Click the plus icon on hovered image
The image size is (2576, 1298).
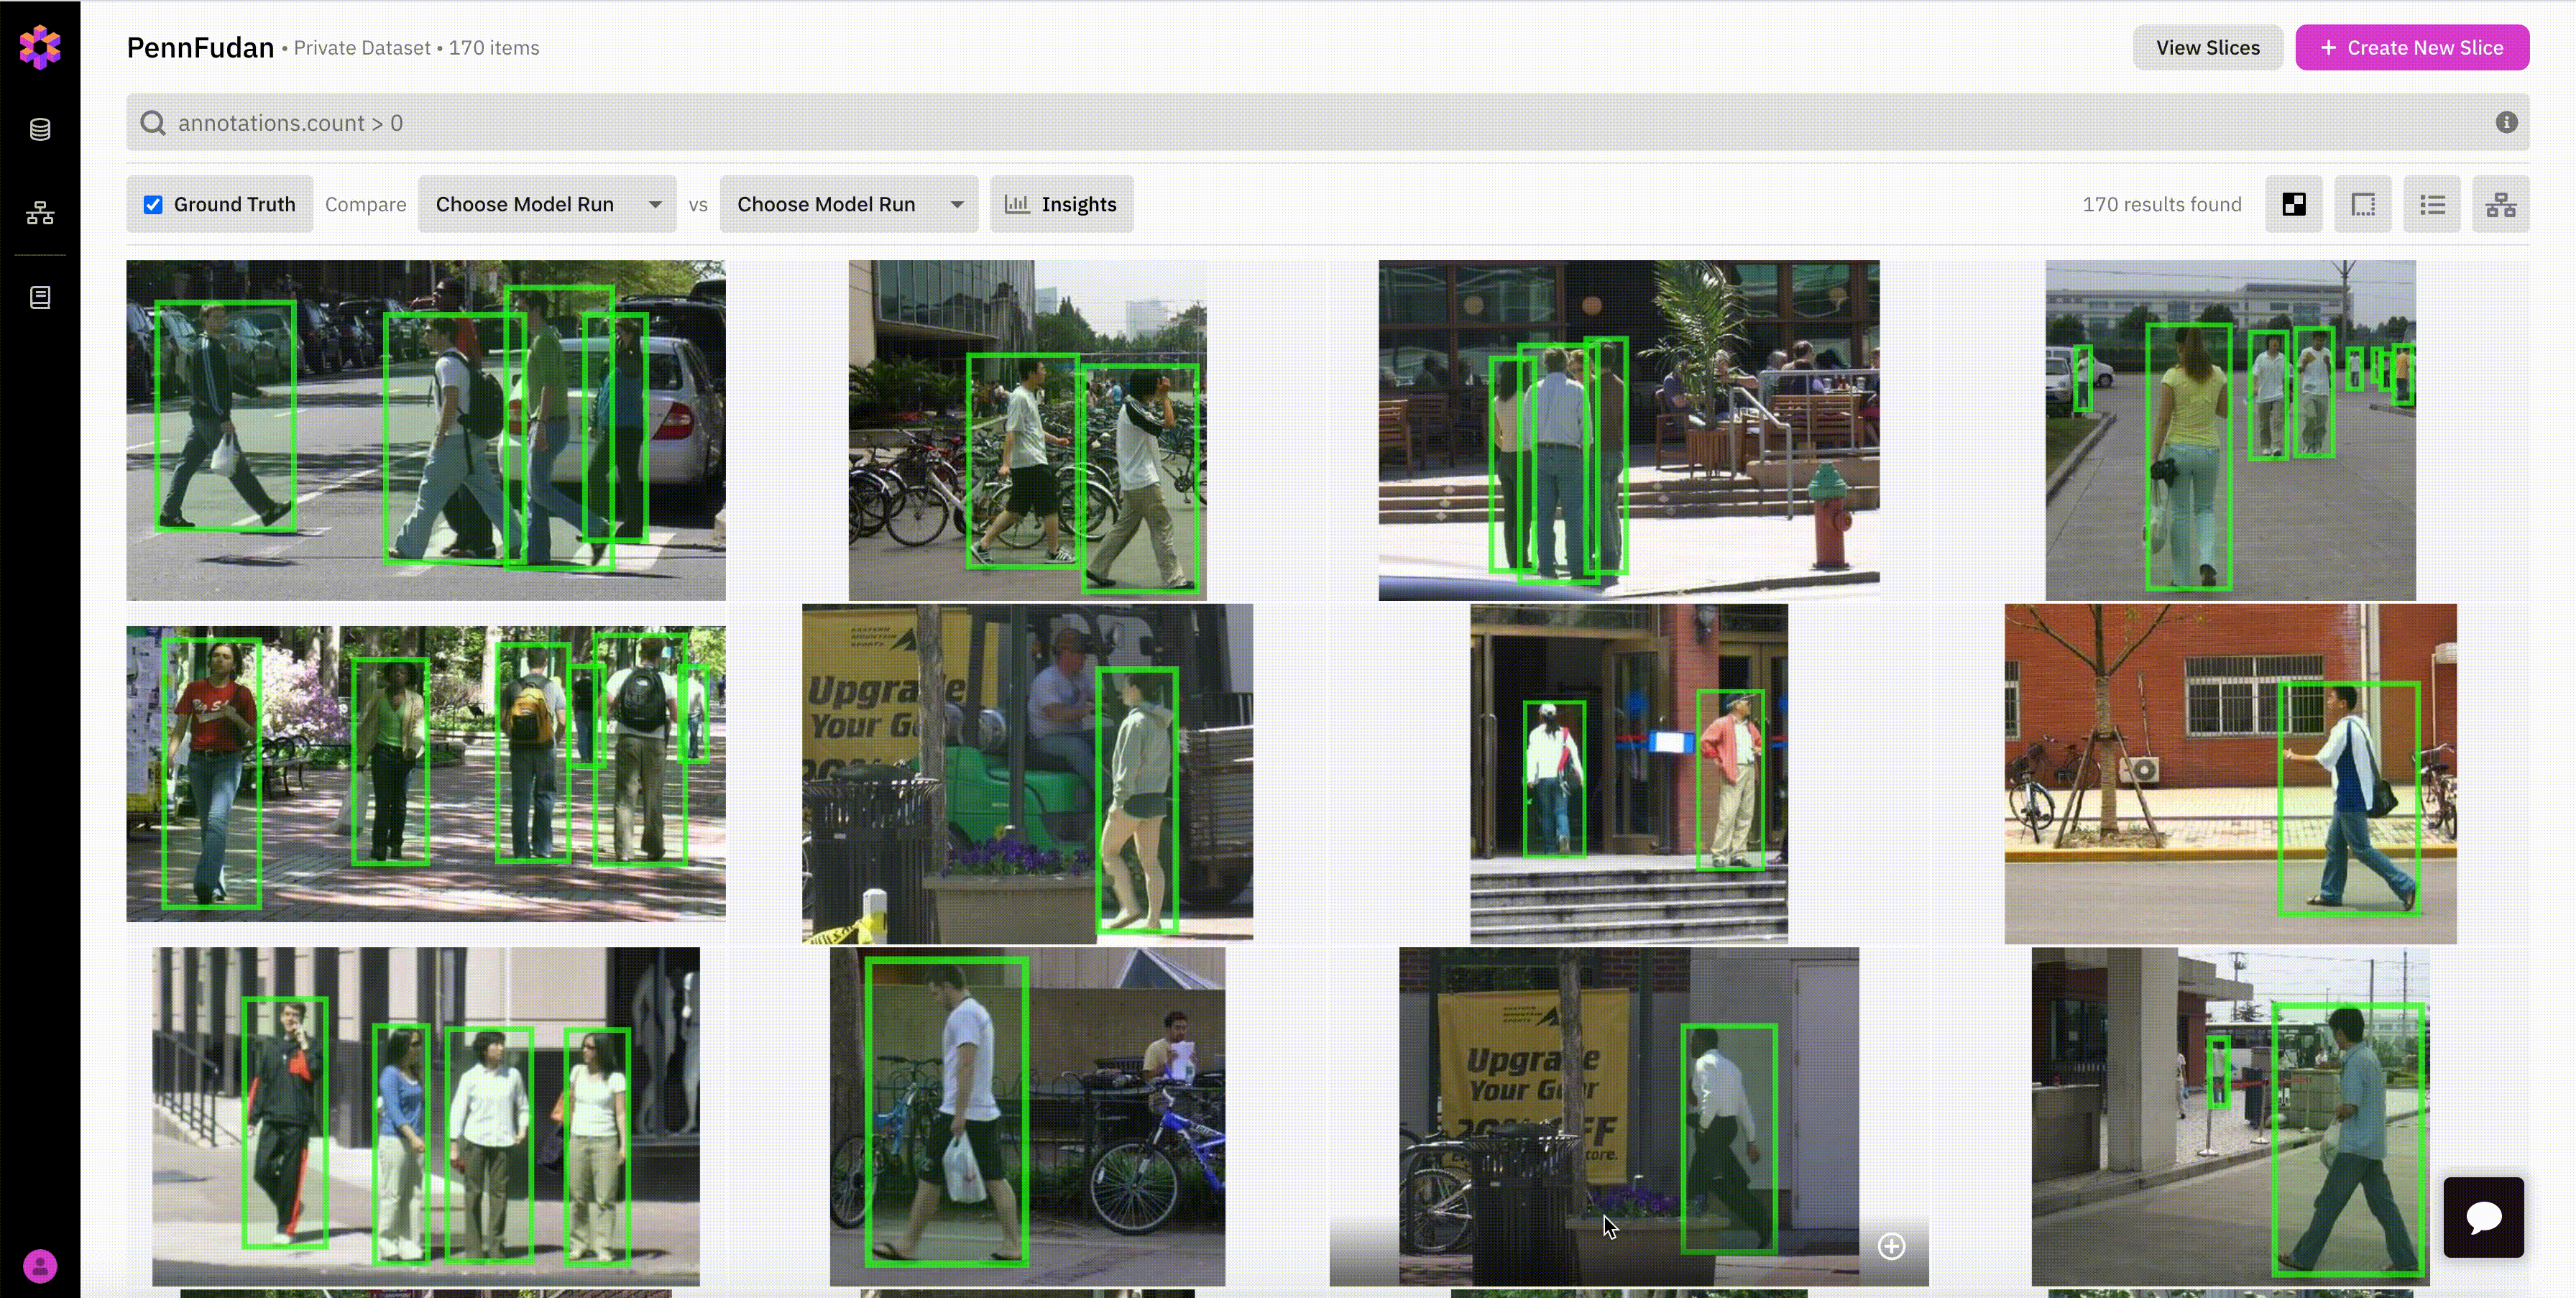point(1891,1246)
